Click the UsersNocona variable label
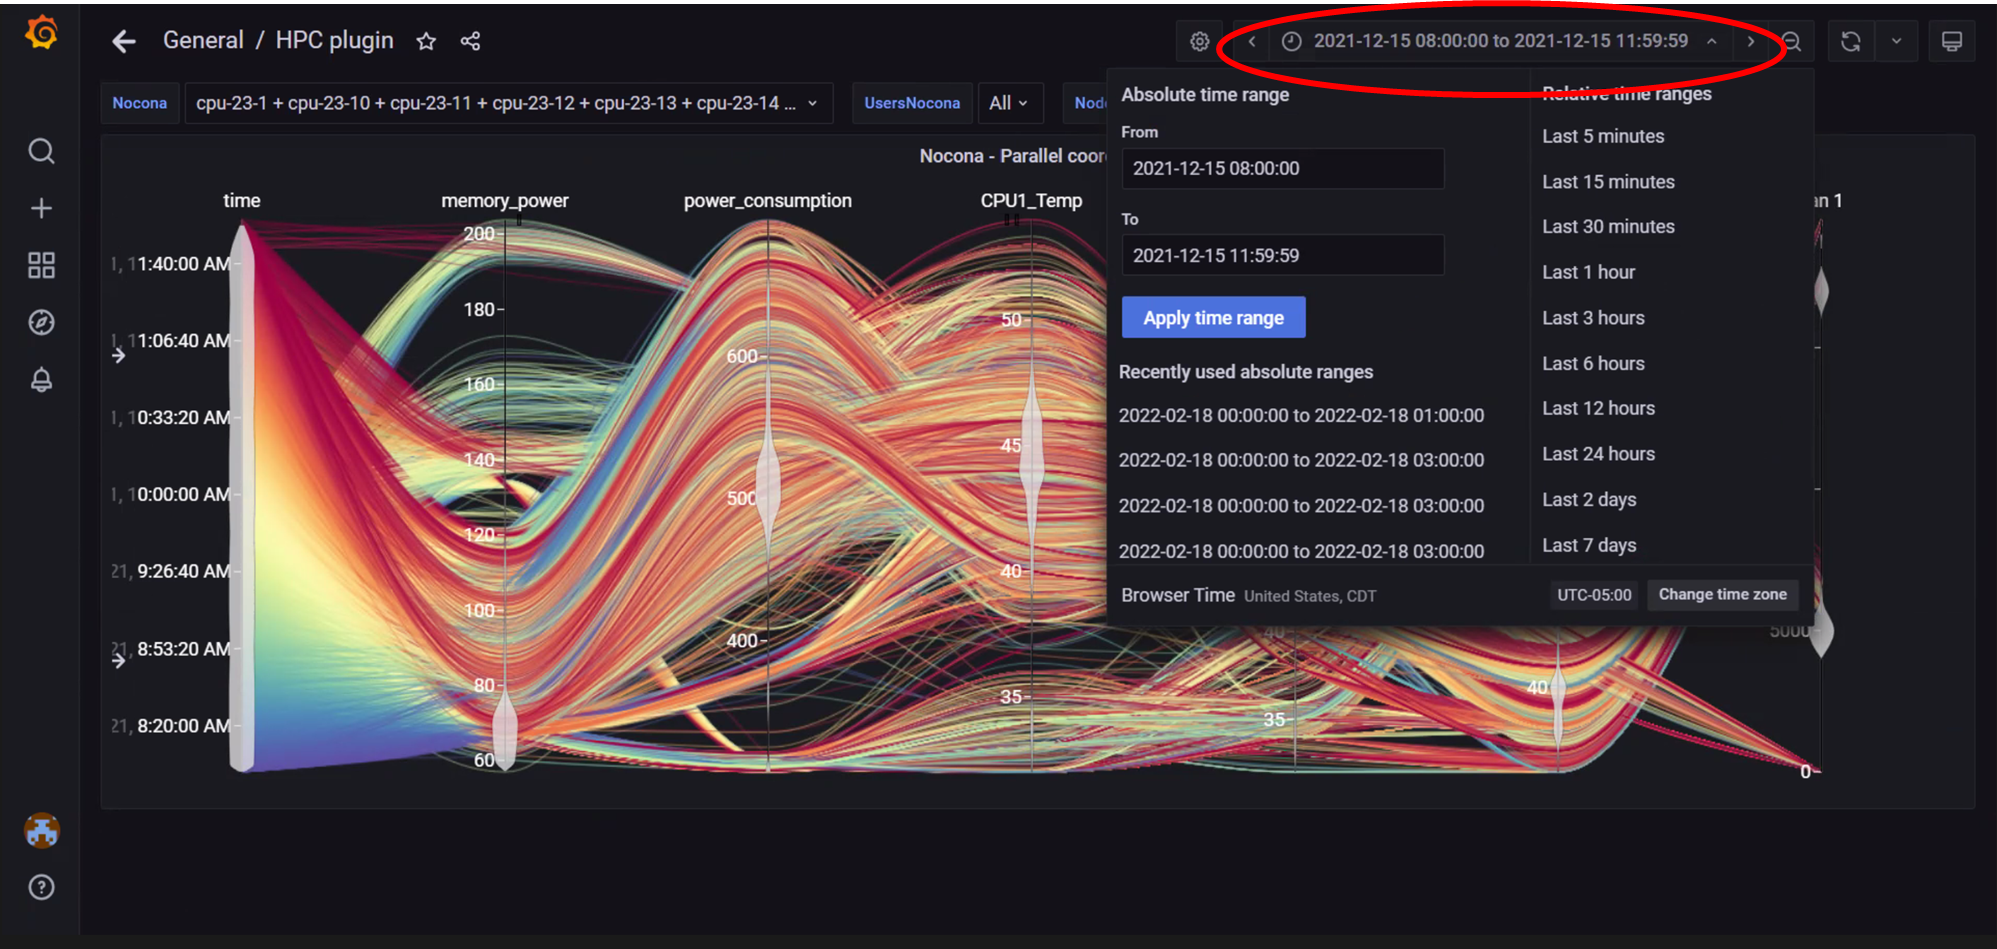 point(911,103)
